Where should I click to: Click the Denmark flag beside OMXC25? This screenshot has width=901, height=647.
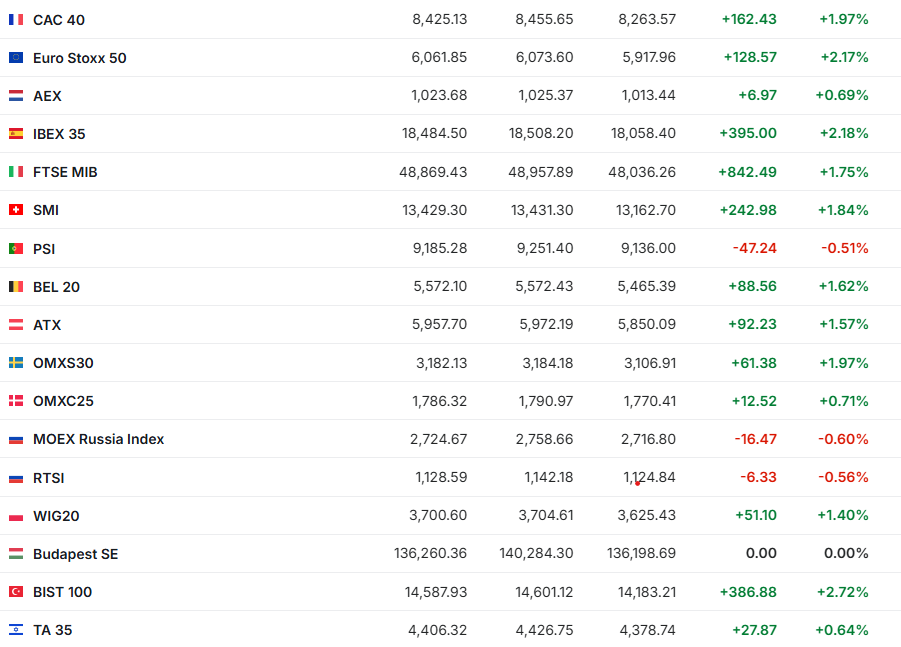[x=16, y=401]
